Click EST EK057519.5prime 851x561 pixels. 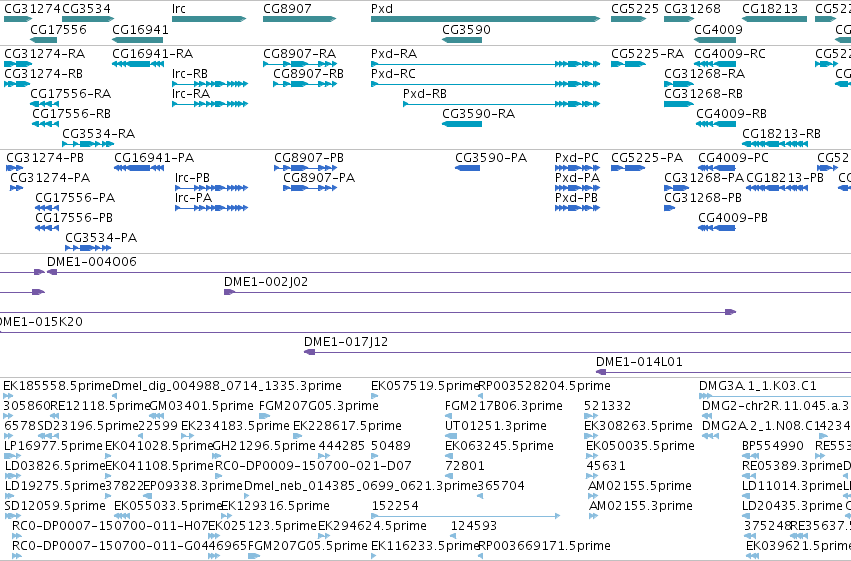[x=374, y=396]
